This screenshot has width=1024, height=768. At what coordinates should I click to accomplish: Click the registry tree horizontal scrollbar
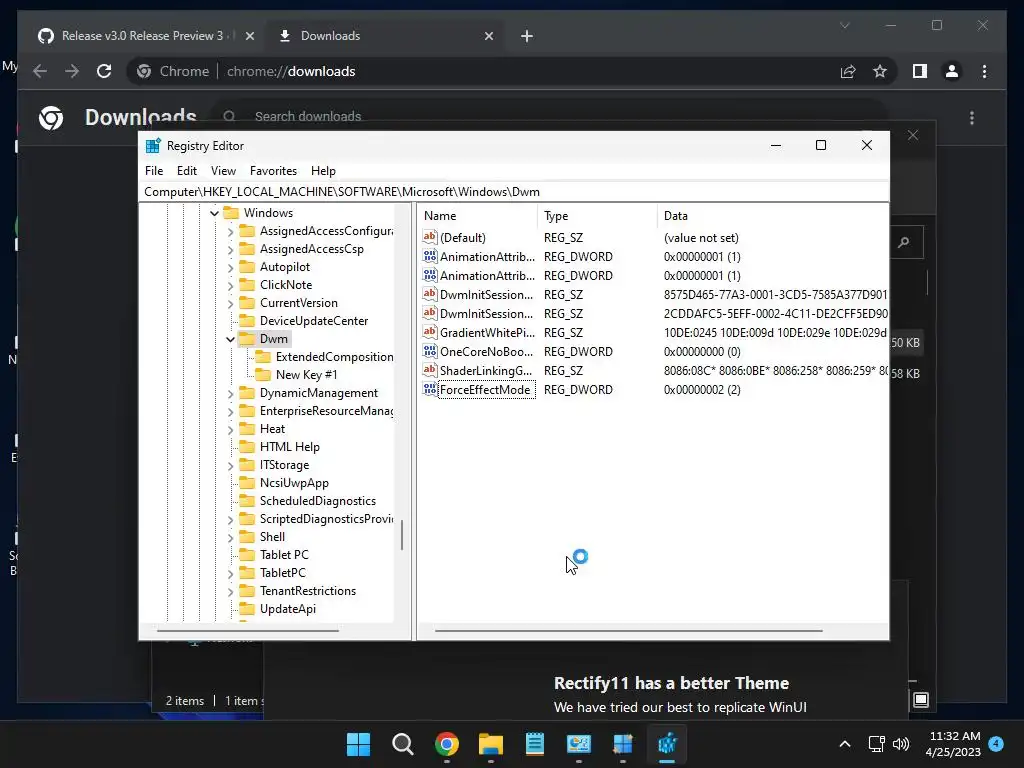tap(248, 631)
